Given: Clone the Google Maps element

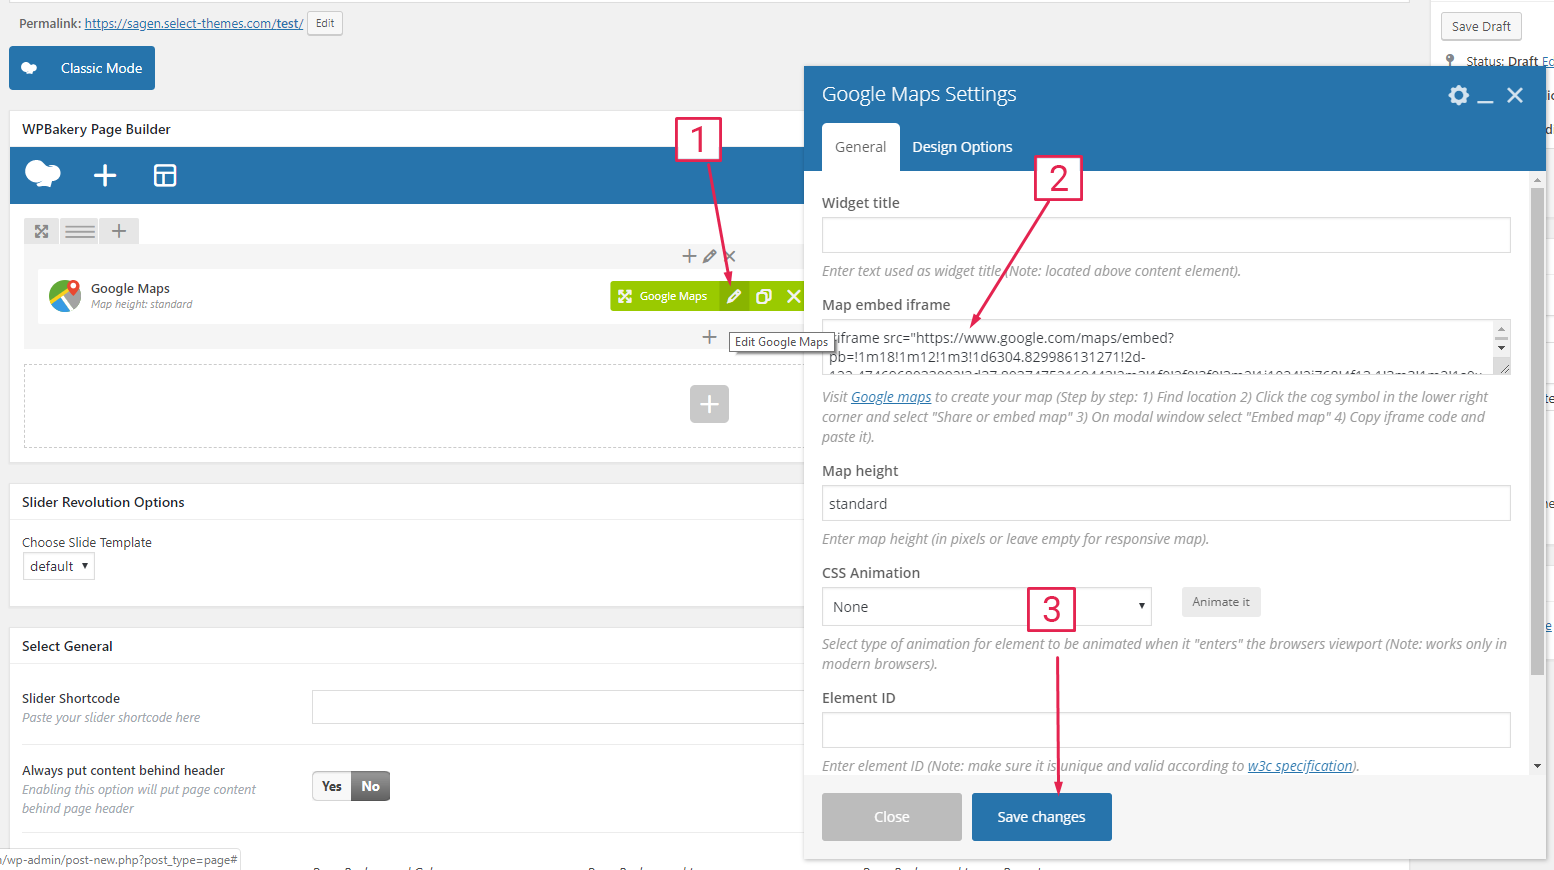Looking at the screenshot, I should click(x=764, y=296).
